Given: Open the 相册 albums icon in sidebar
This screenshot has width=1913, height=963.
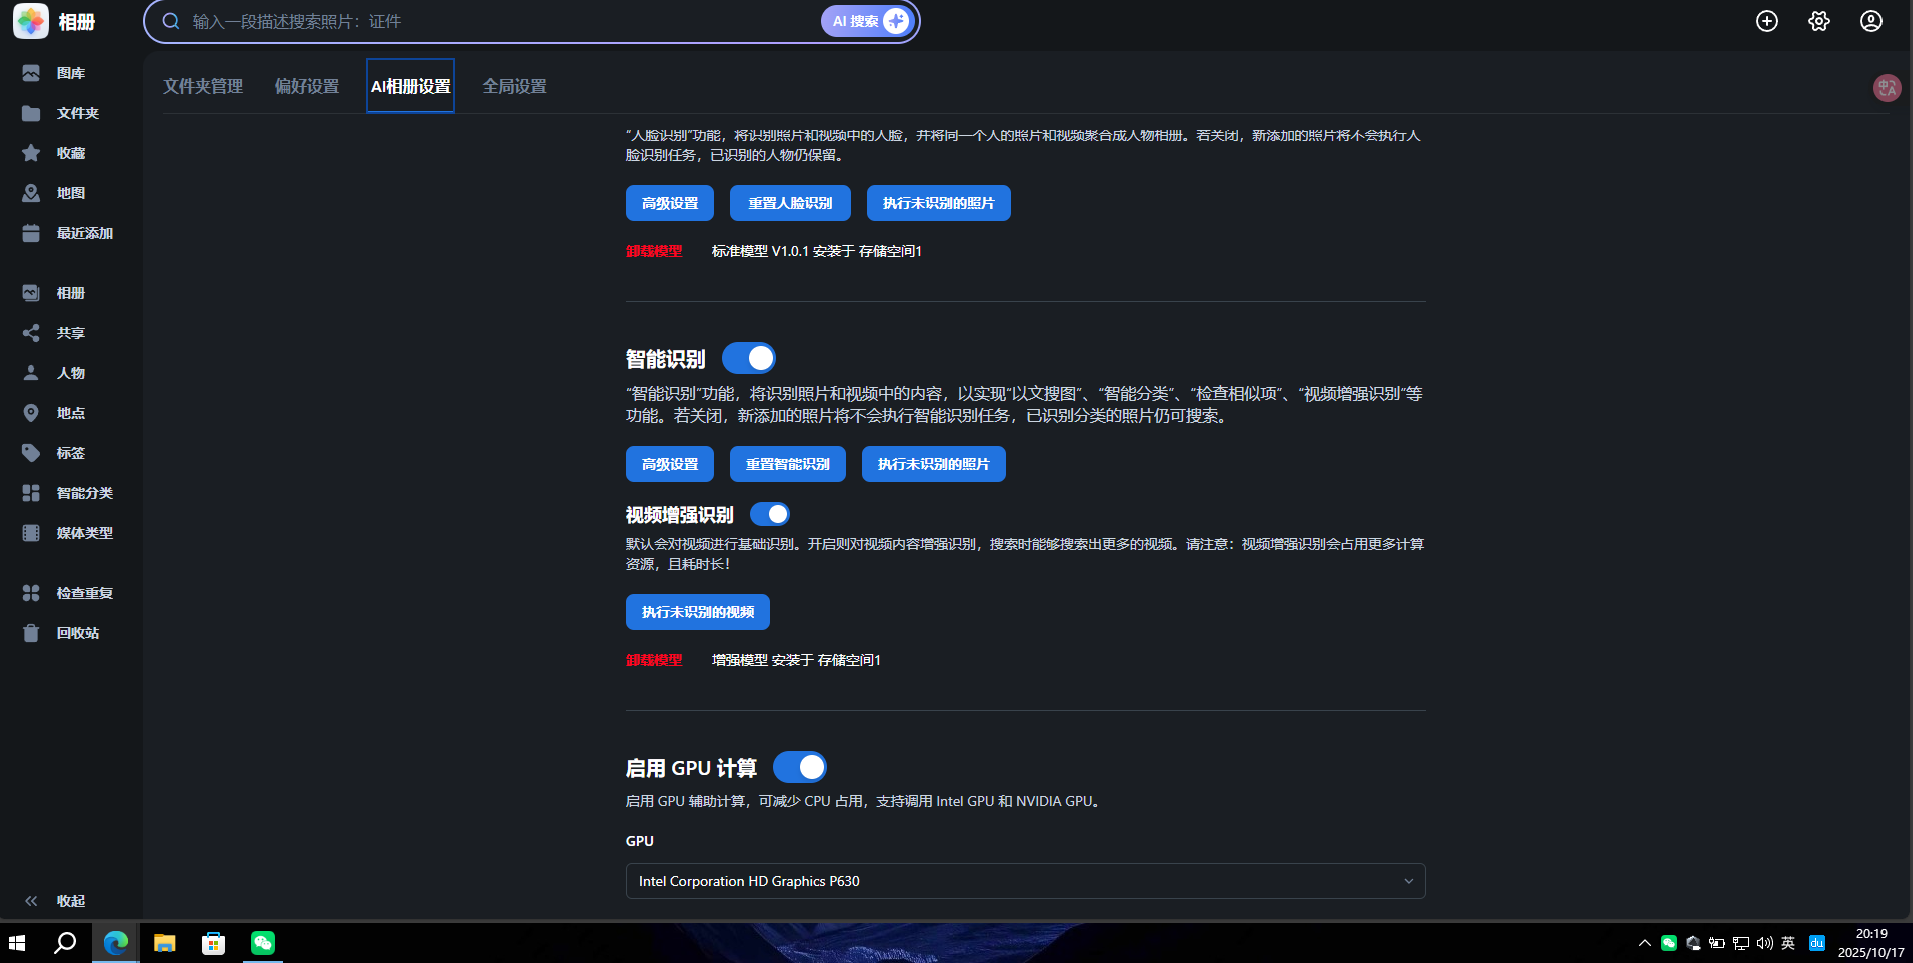Looking at the screenshot, I should (31, 293).
